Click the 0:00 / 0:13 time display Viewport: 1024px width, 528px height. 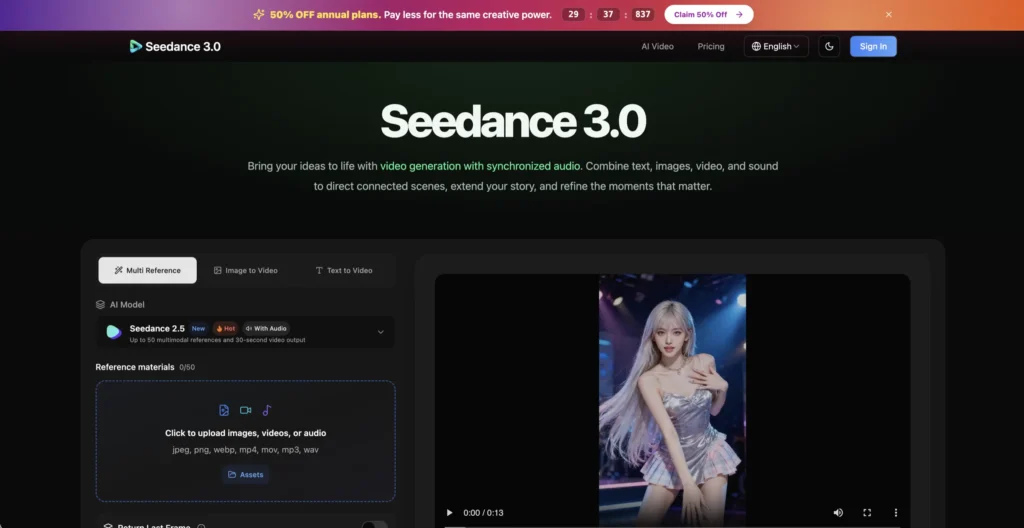tap(483, 512)
